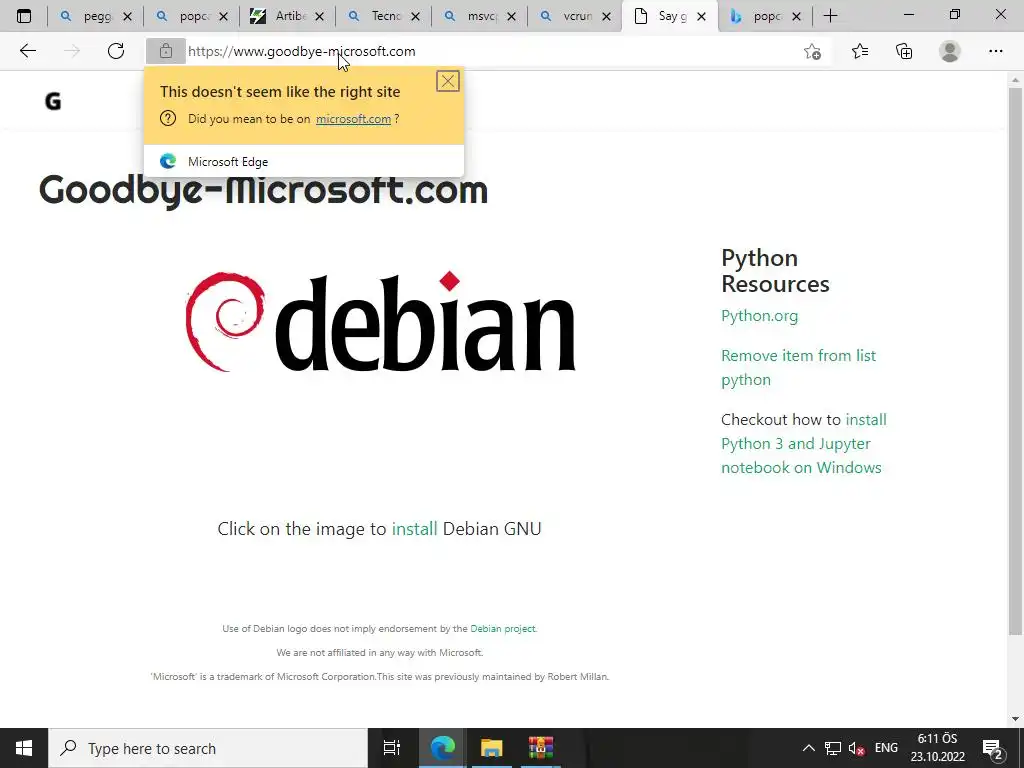Follow the microsoft.com suggestion link
This screenshot has height=768, width=1024.
pos(353,119)
